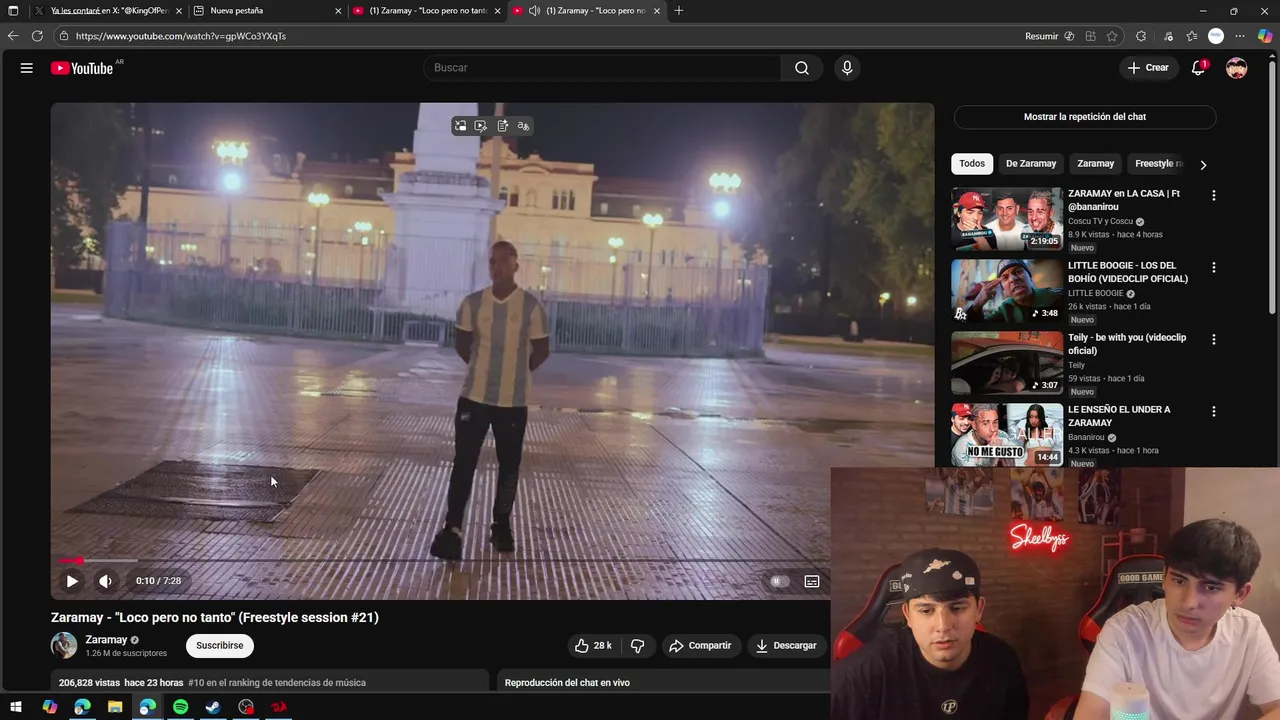The width and height of the screenshot is (1280, 720).
Task: Mute audio icon on active Zaramay tab
Action: [534, 11]
